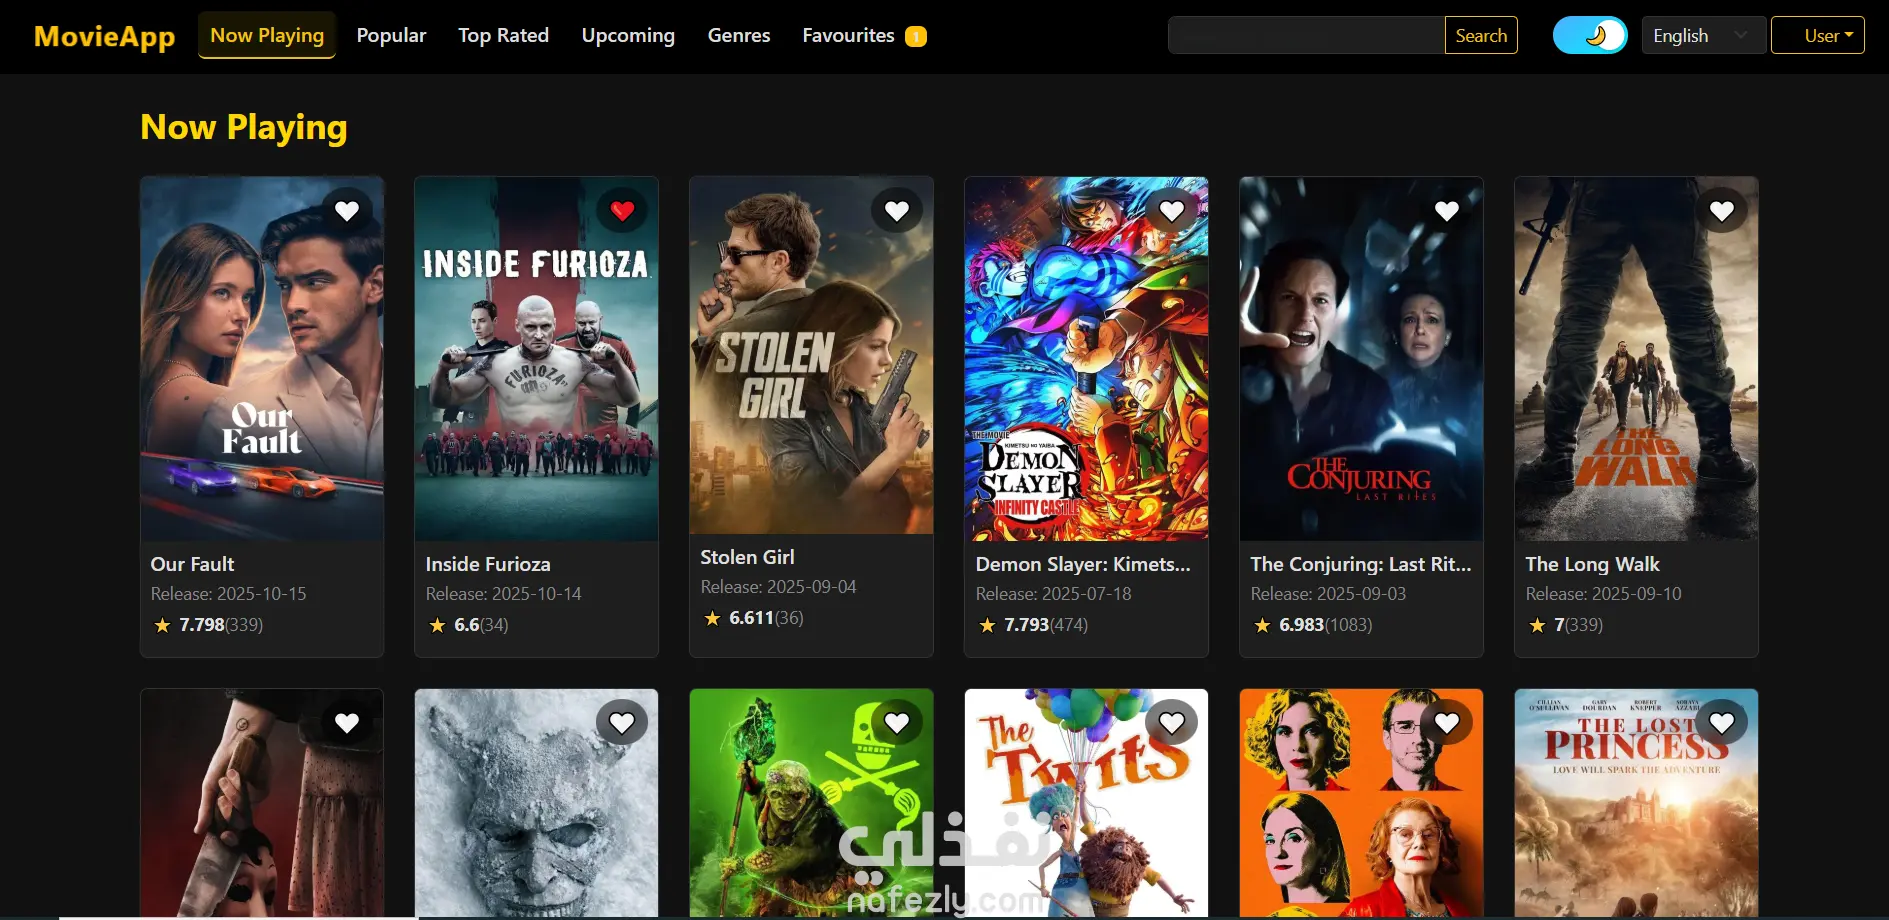Expand the User account menu
Image resolution: width=1889 pixels, height=920 pixels.
[x=1818, y=36]
